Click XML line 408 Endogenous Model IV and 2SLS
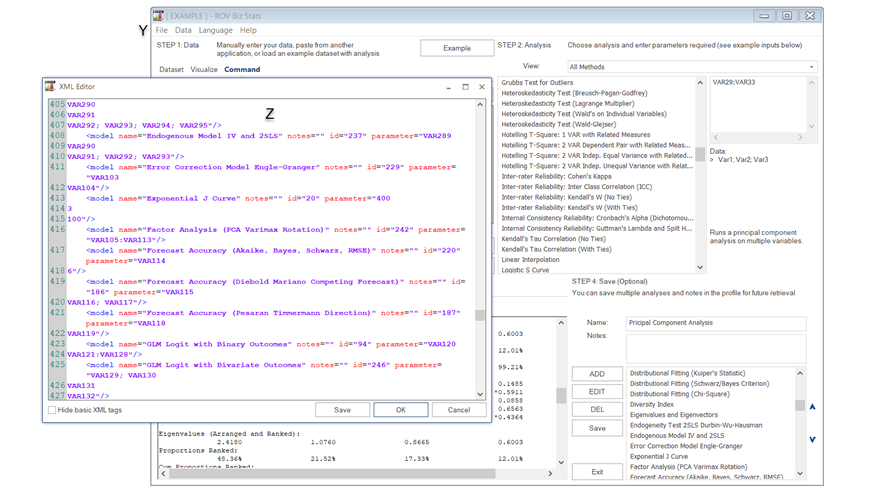 (x=268, y=136)
